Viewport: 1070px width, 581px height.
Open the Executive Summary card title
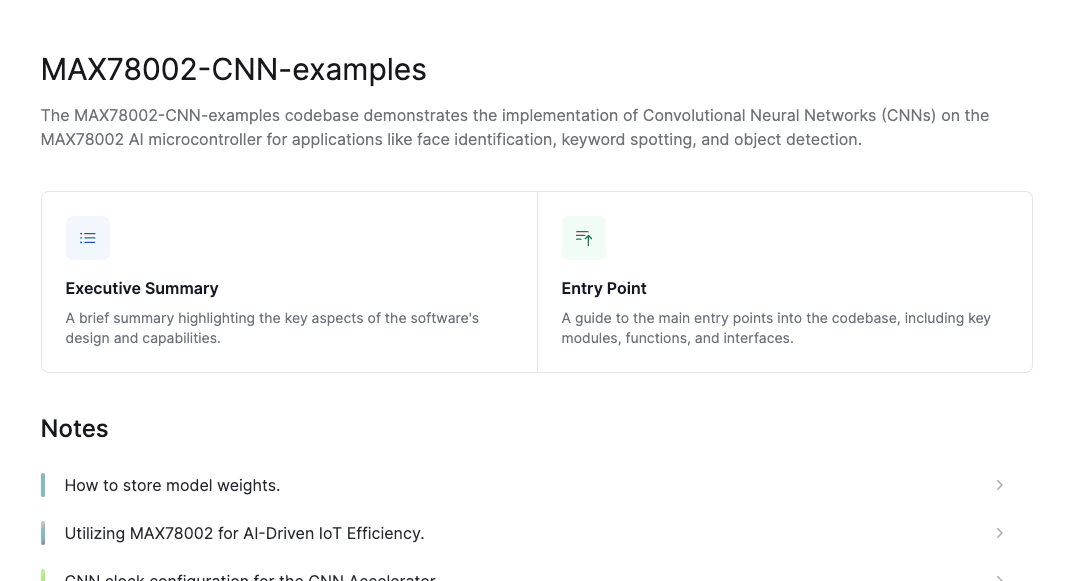(x=142, y=288)
